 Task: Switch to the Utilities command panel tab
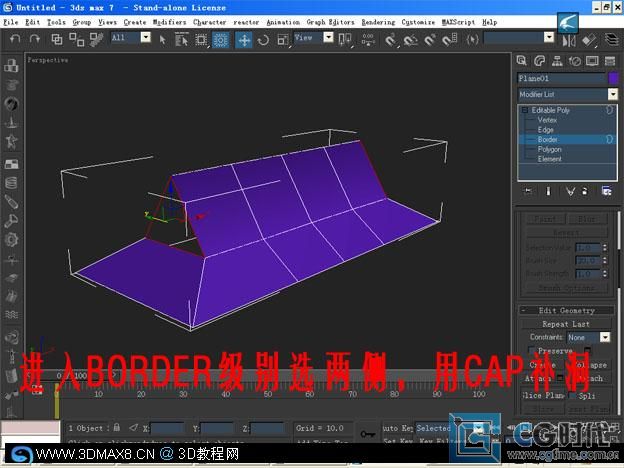(610, 61)
